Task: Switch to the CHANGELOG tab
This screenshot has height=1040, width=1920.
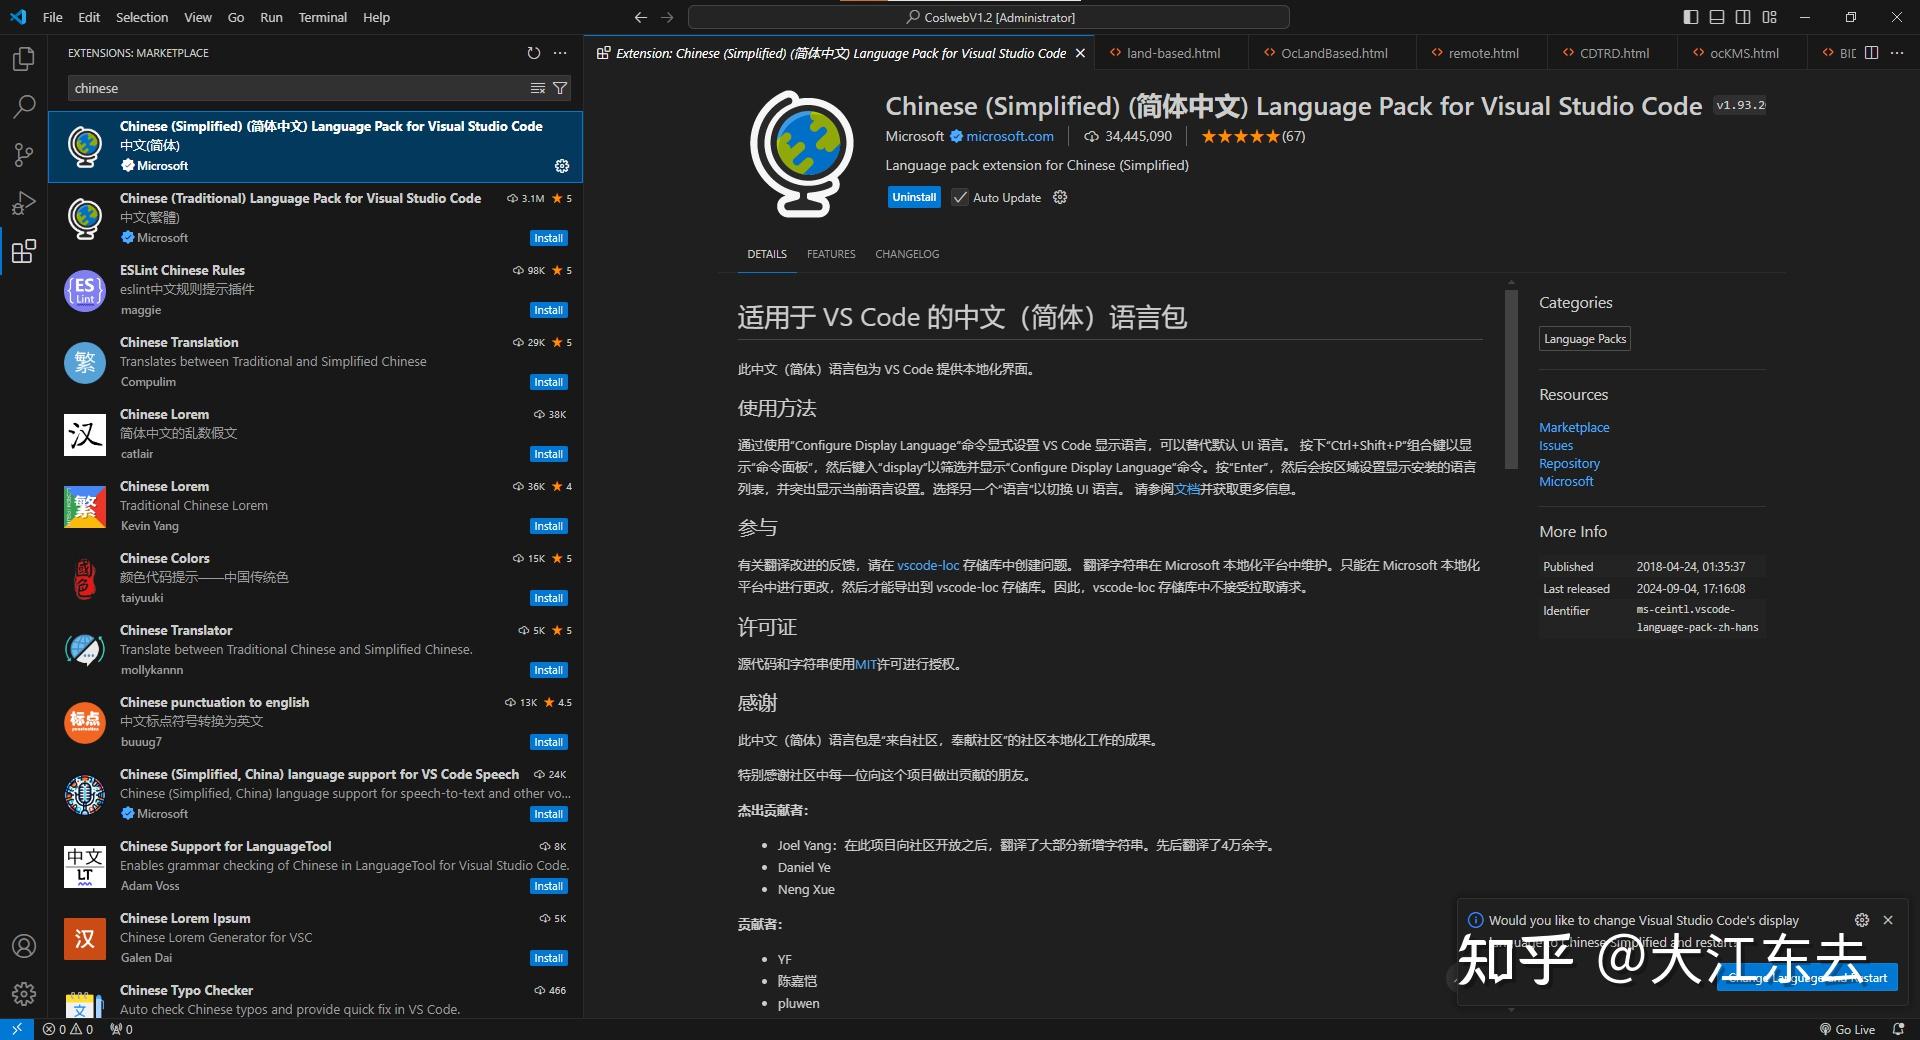Action: pyautogui.click(x=905, y=254)
